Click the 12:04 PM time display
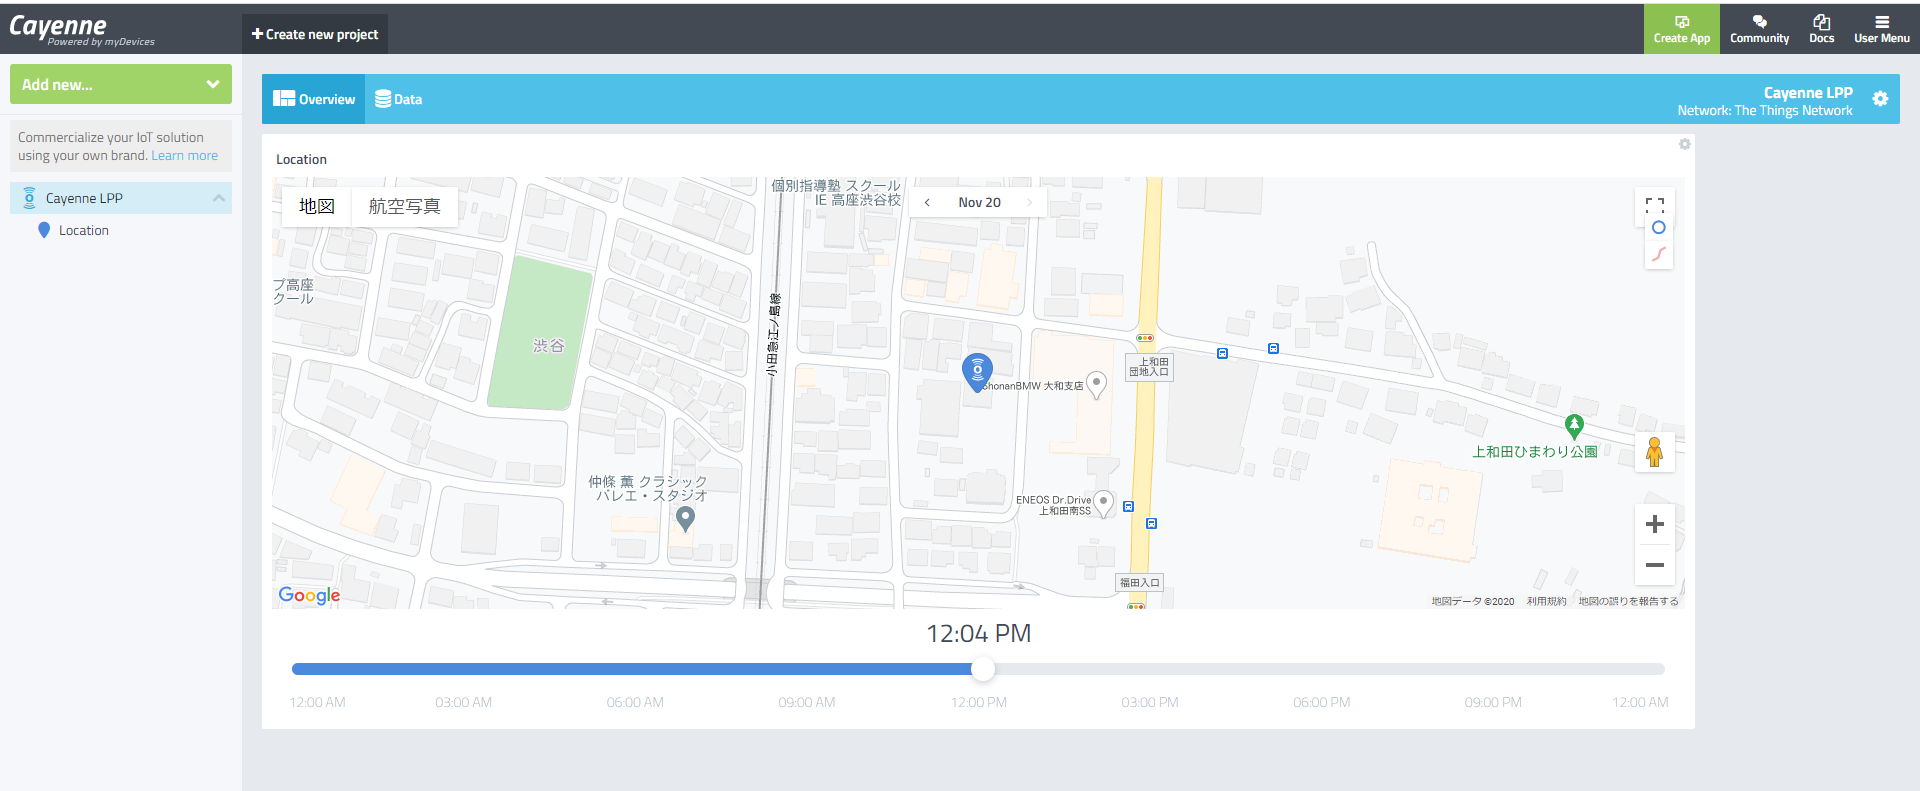The height and width of the screenshot is (791, 1920). pyautogui.click(x=978, y=633)
